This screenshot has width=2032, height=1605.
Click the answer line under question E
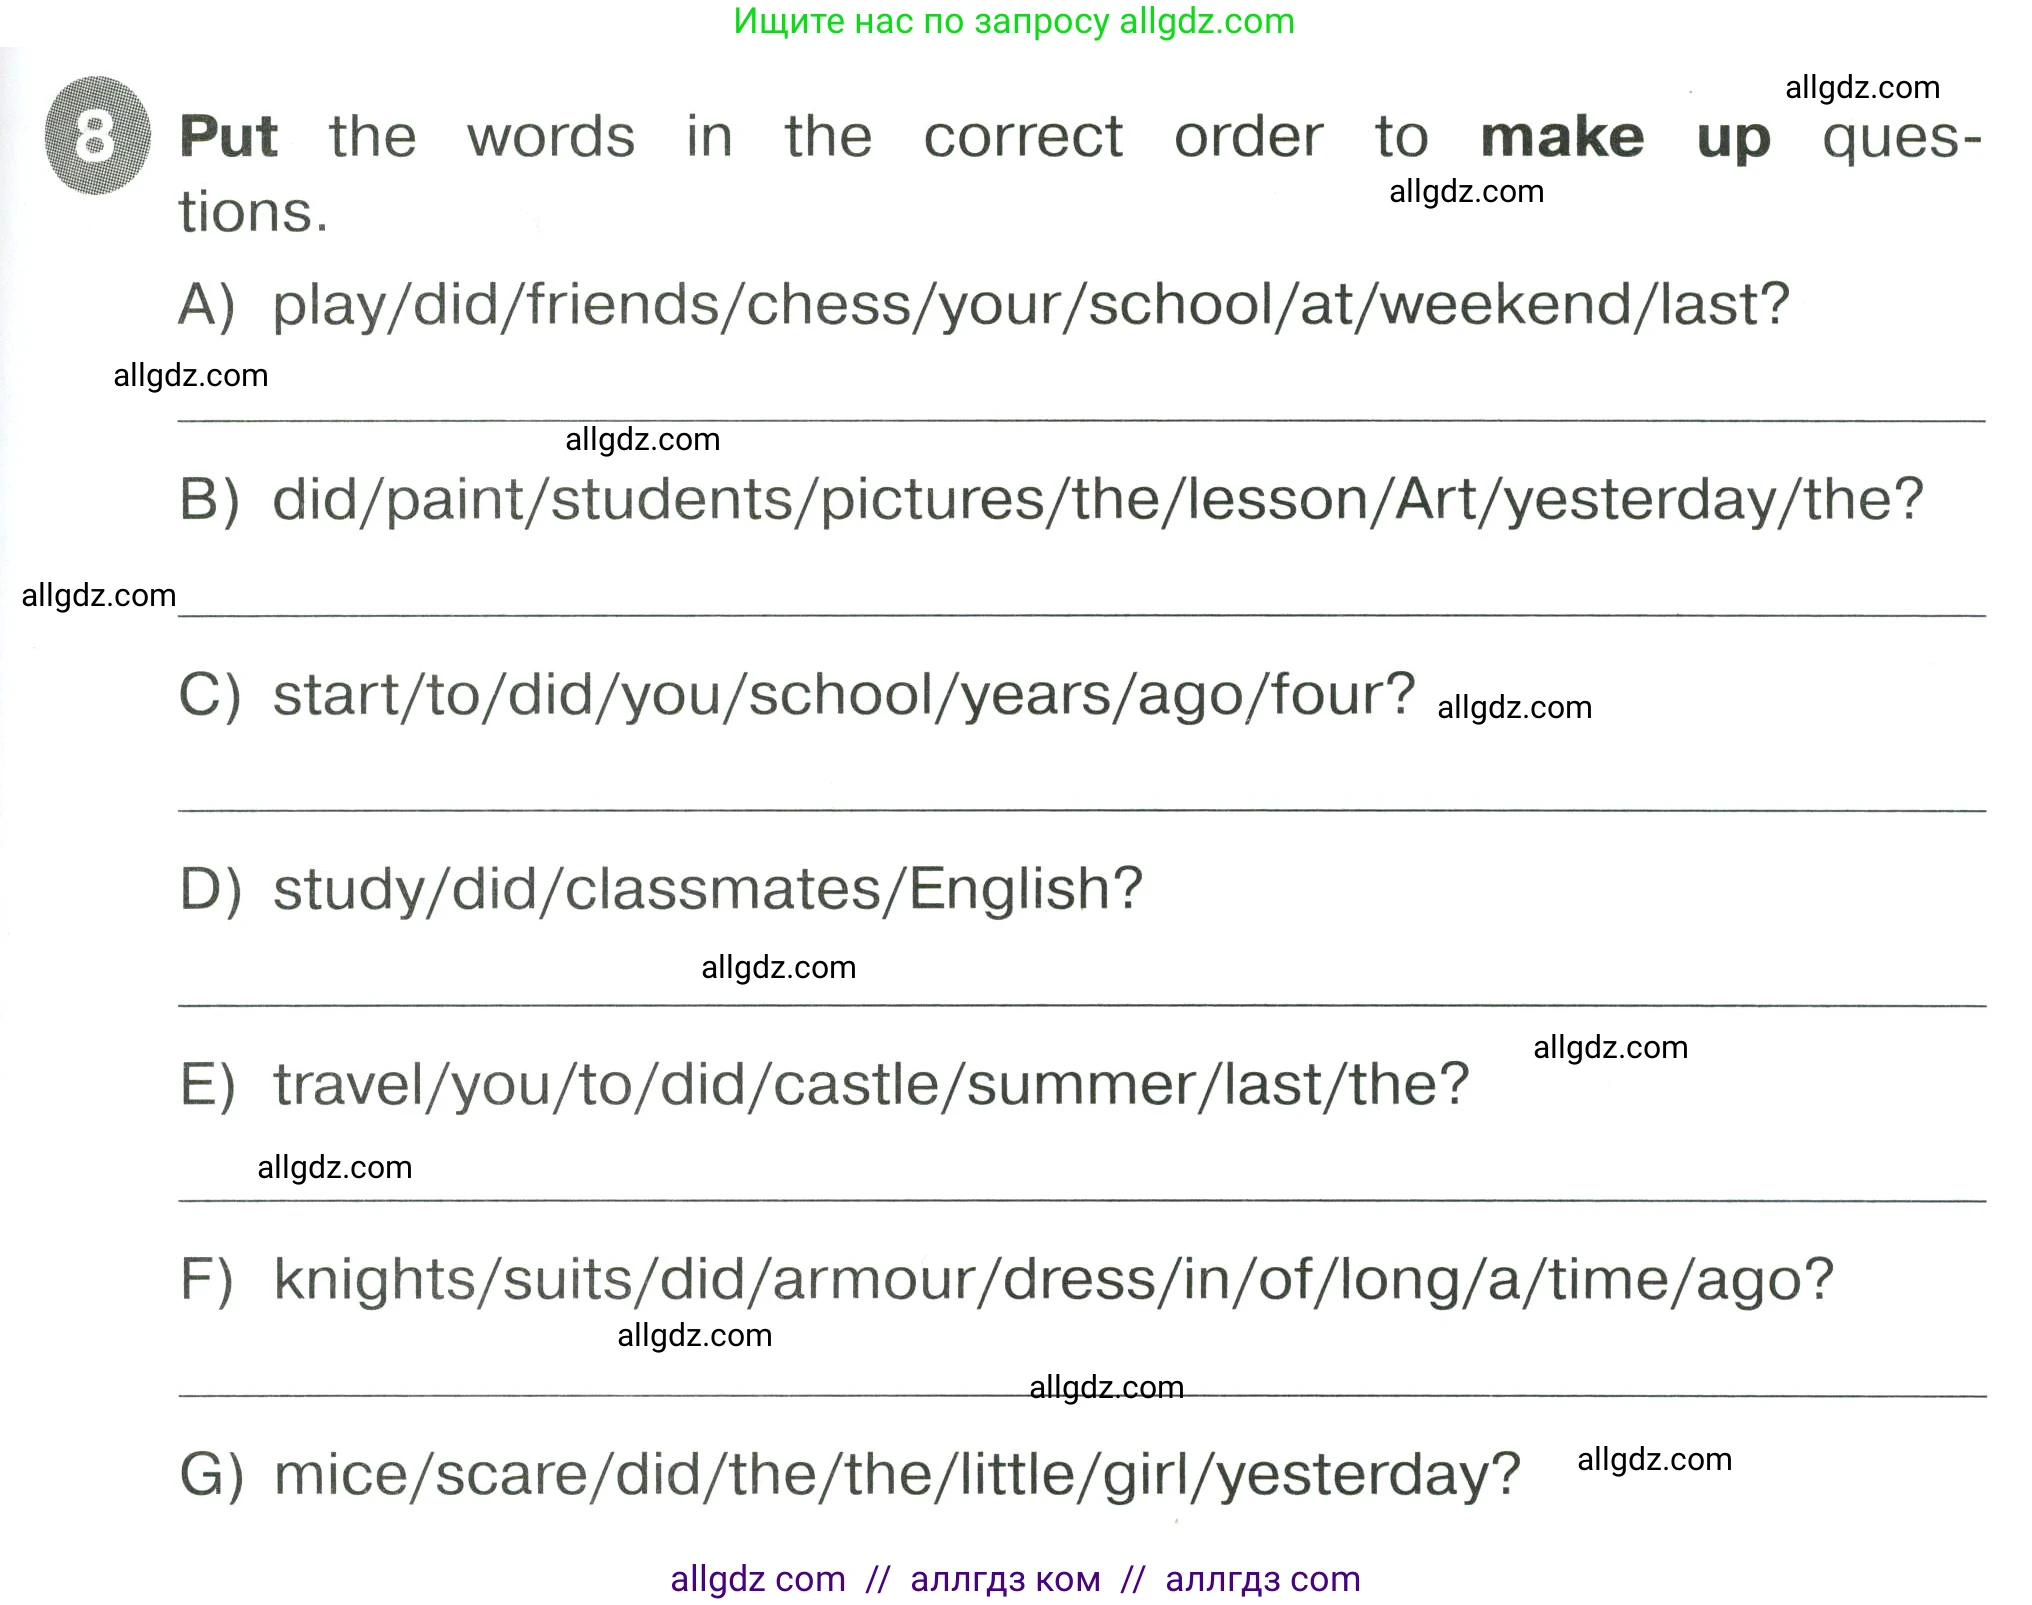1080,1200
